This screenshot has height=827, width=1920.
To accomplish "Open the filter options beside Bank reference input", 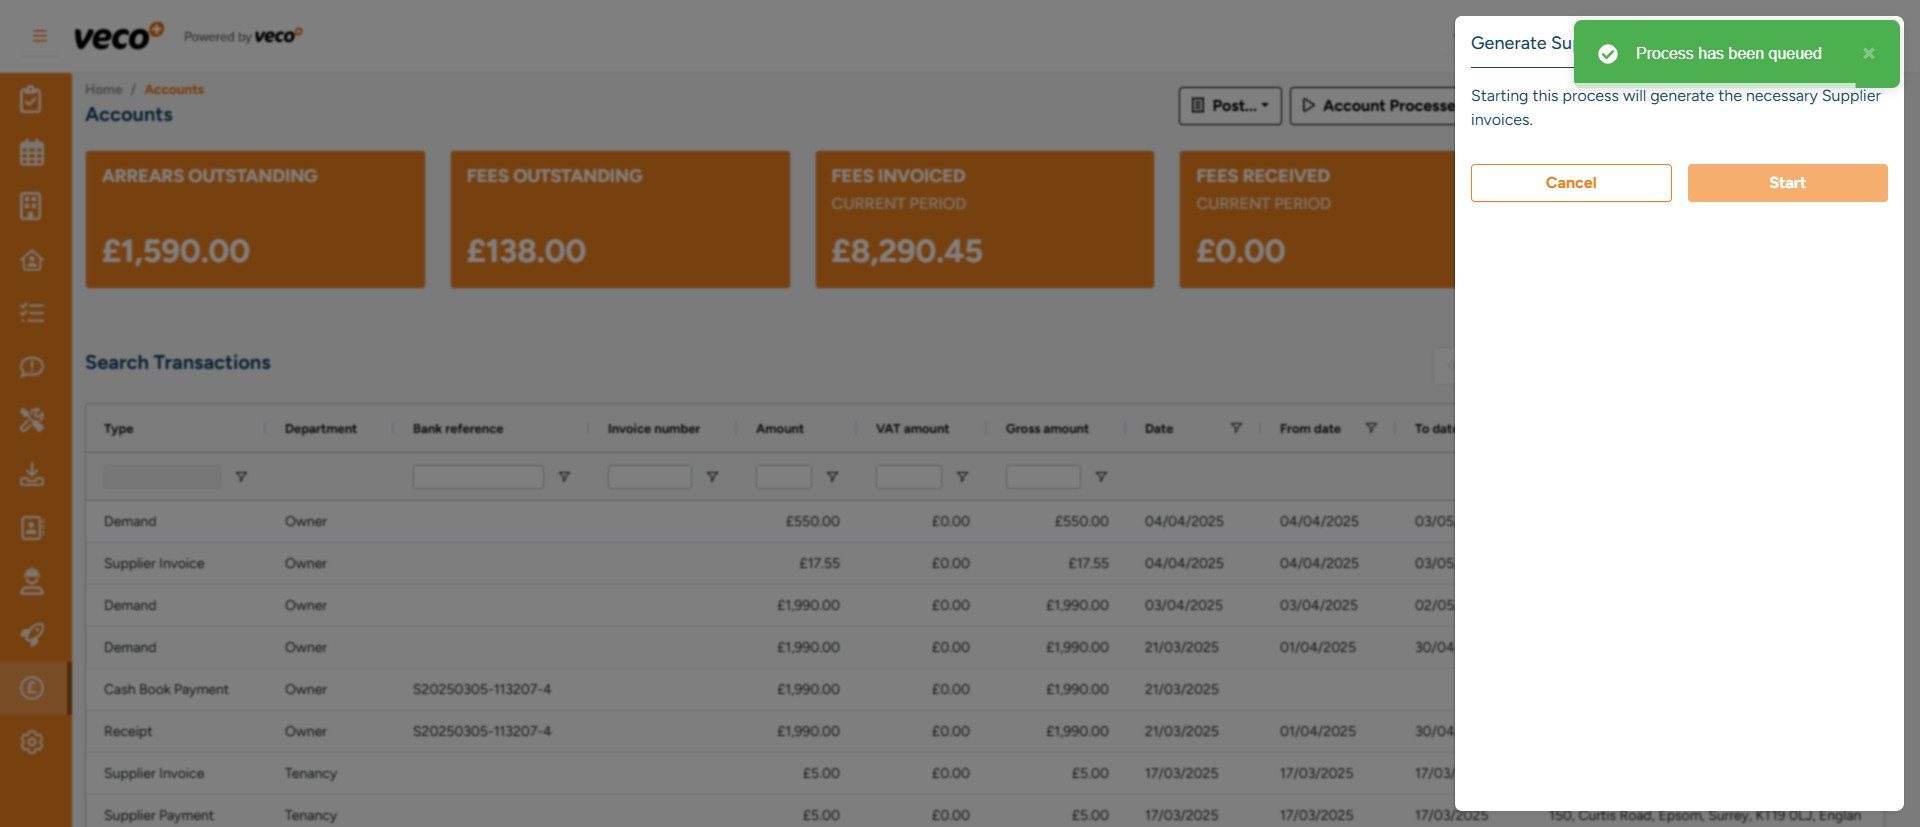I will pyautogui.click(x=564, y=477).
